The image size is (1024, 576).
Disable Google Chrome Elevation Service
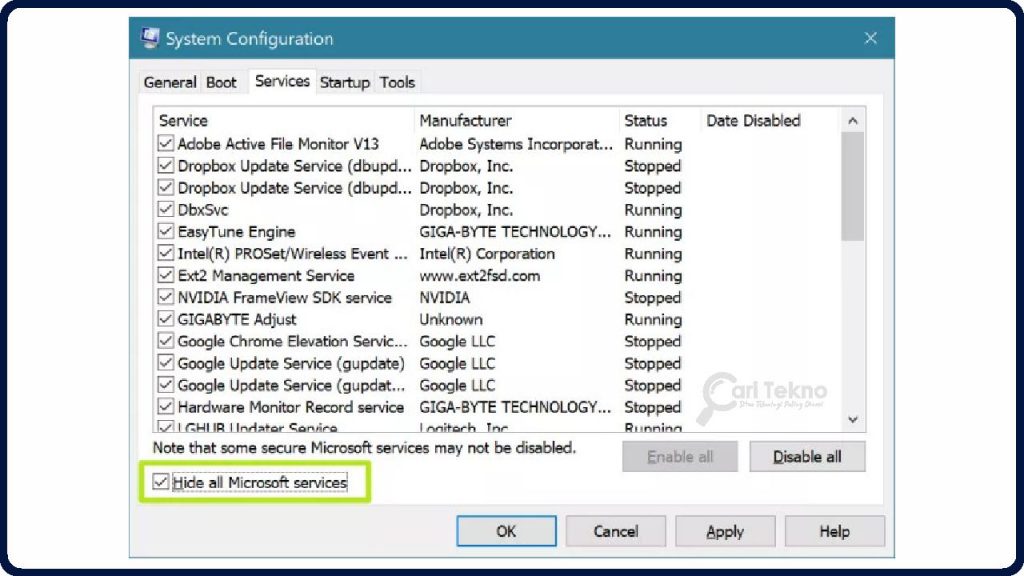click(x=166, y=341)
